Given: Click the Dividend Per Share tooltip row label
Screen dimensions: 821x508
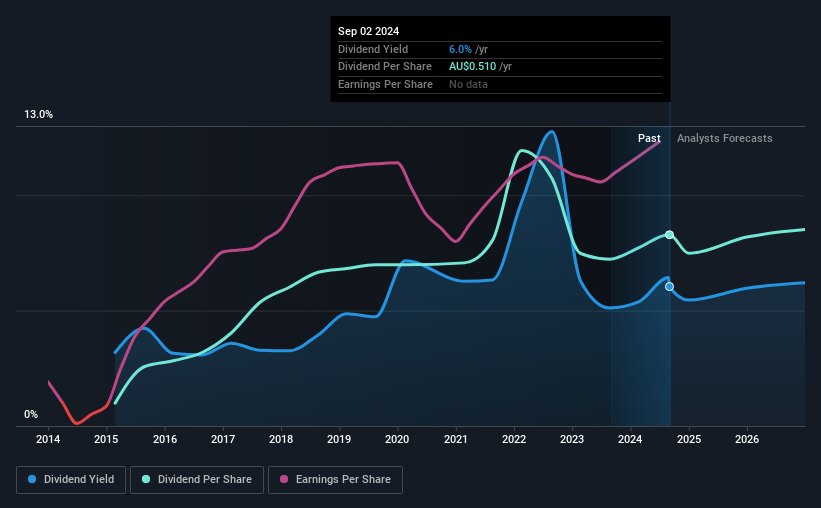Looking at the screenshot, I should (x=385, y=67).
